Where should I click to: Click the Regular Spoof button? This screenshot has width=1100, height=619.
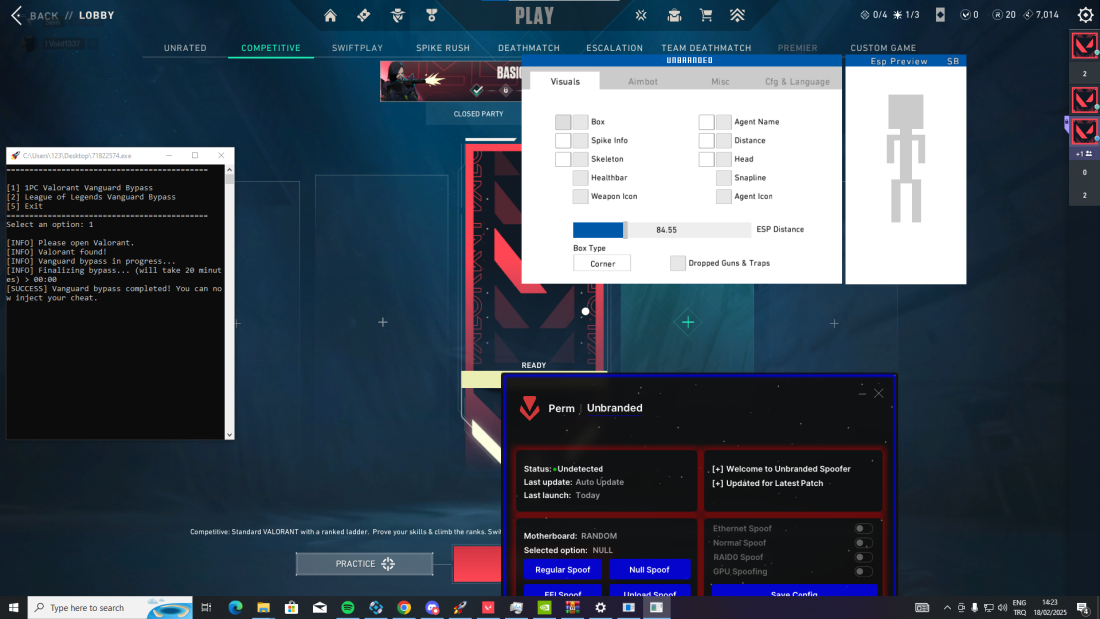[x=563, y=570]
